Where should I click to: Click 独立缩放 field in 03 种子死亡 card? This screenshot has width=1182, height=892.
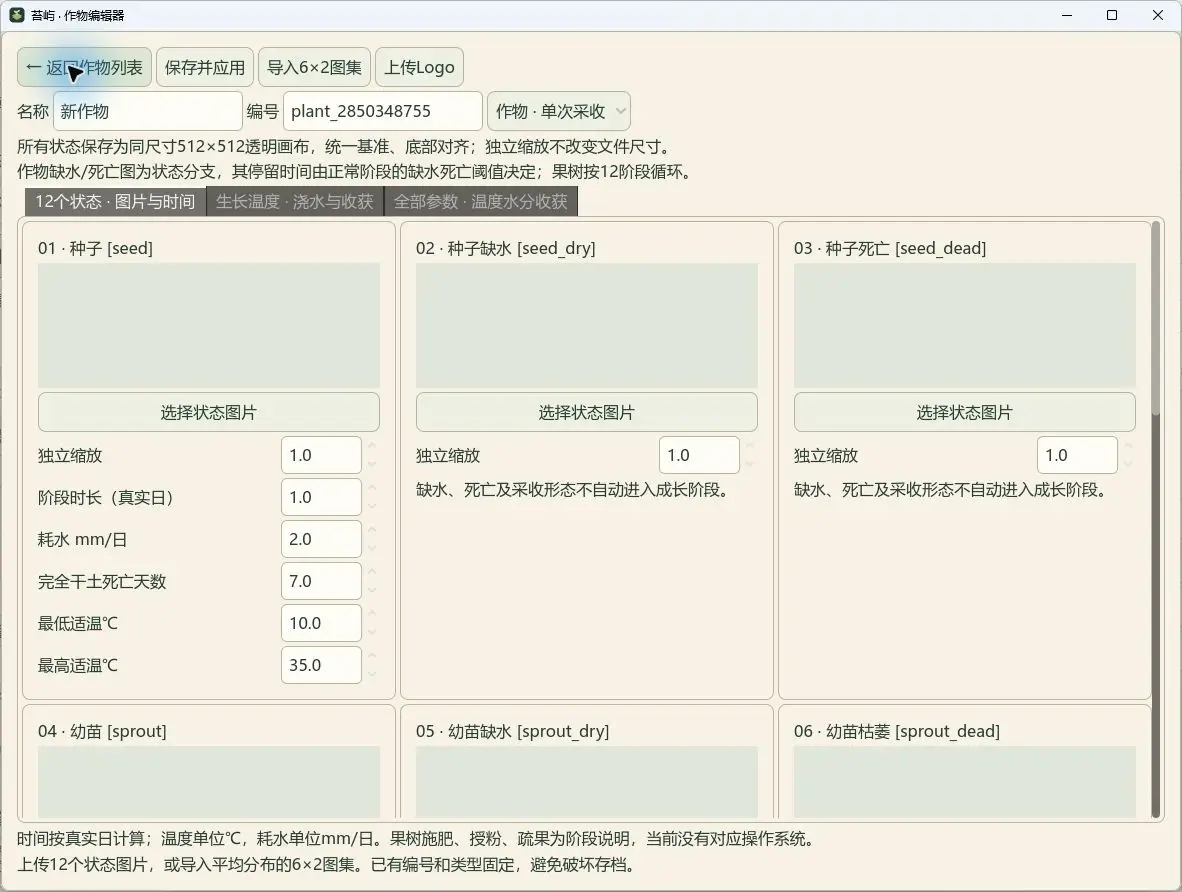[x=1077, y=455]
